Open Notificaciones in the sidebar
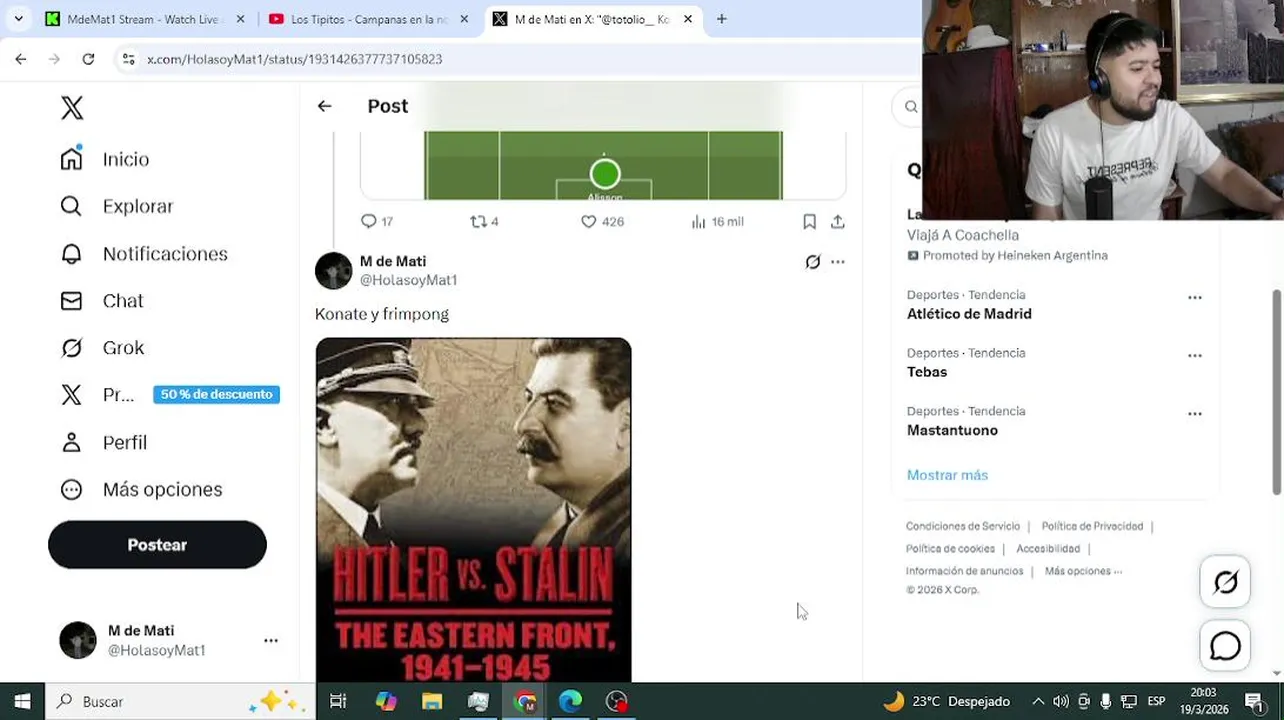1284x720 pixels. (144, 254)
